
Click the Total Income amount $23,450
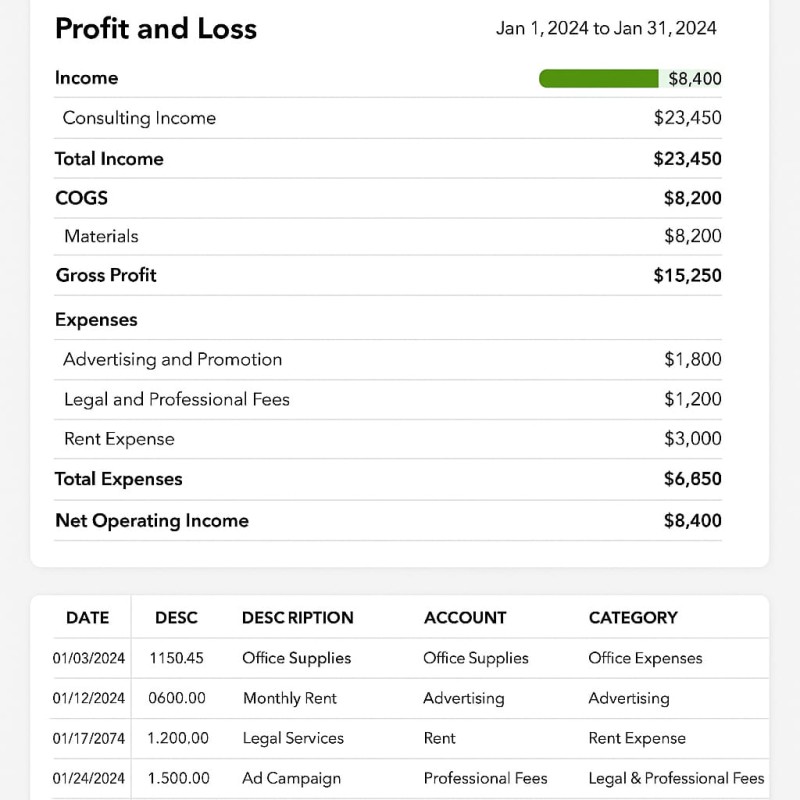687,159
